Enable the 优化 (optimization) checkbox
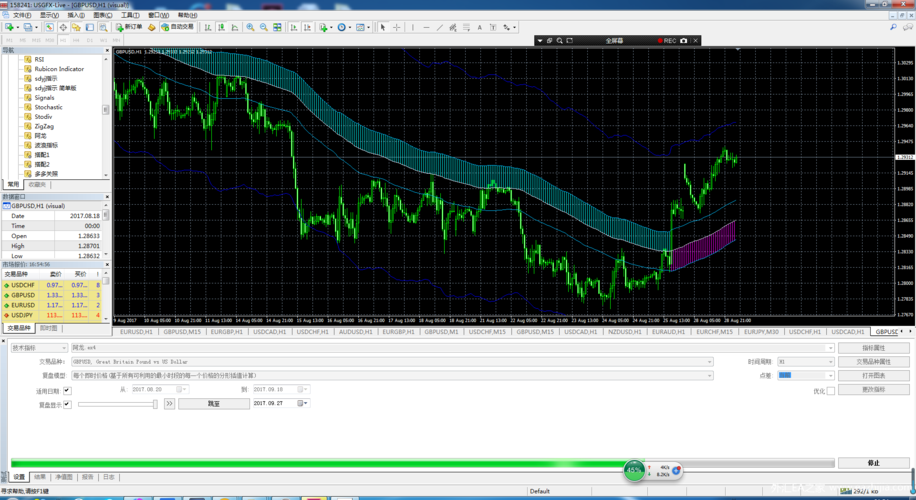The width and height of the screenshot is (916, 500). click(830, 391)
